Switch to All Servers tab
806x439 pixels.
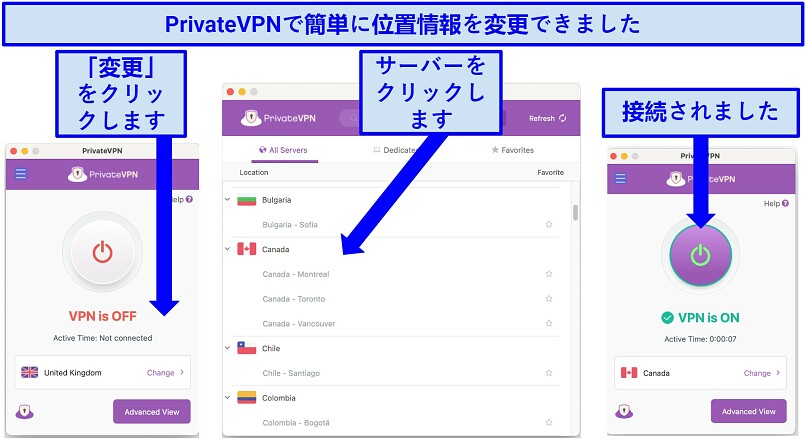283,150
